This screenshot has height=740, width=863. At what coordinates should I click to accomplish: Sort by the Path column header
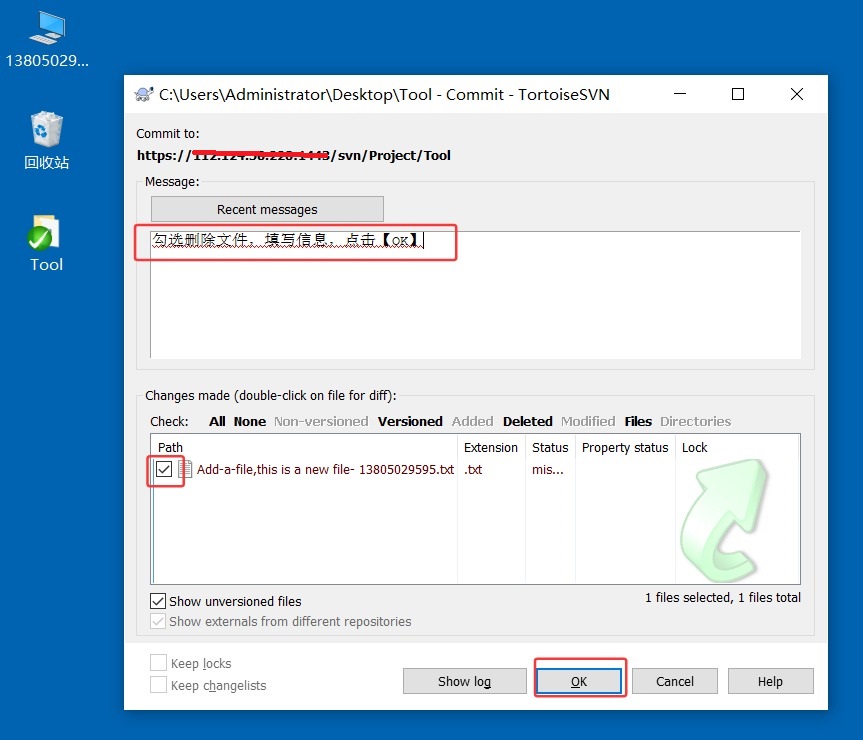pos(304,447)
